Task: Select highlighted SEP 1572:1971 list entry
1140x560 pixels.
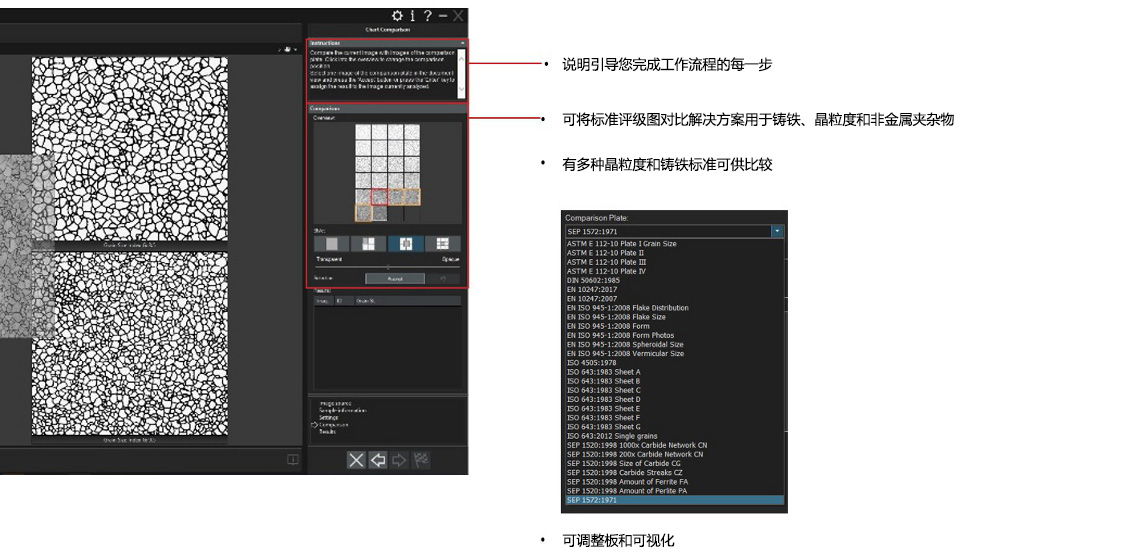Action: pos(675,500)
